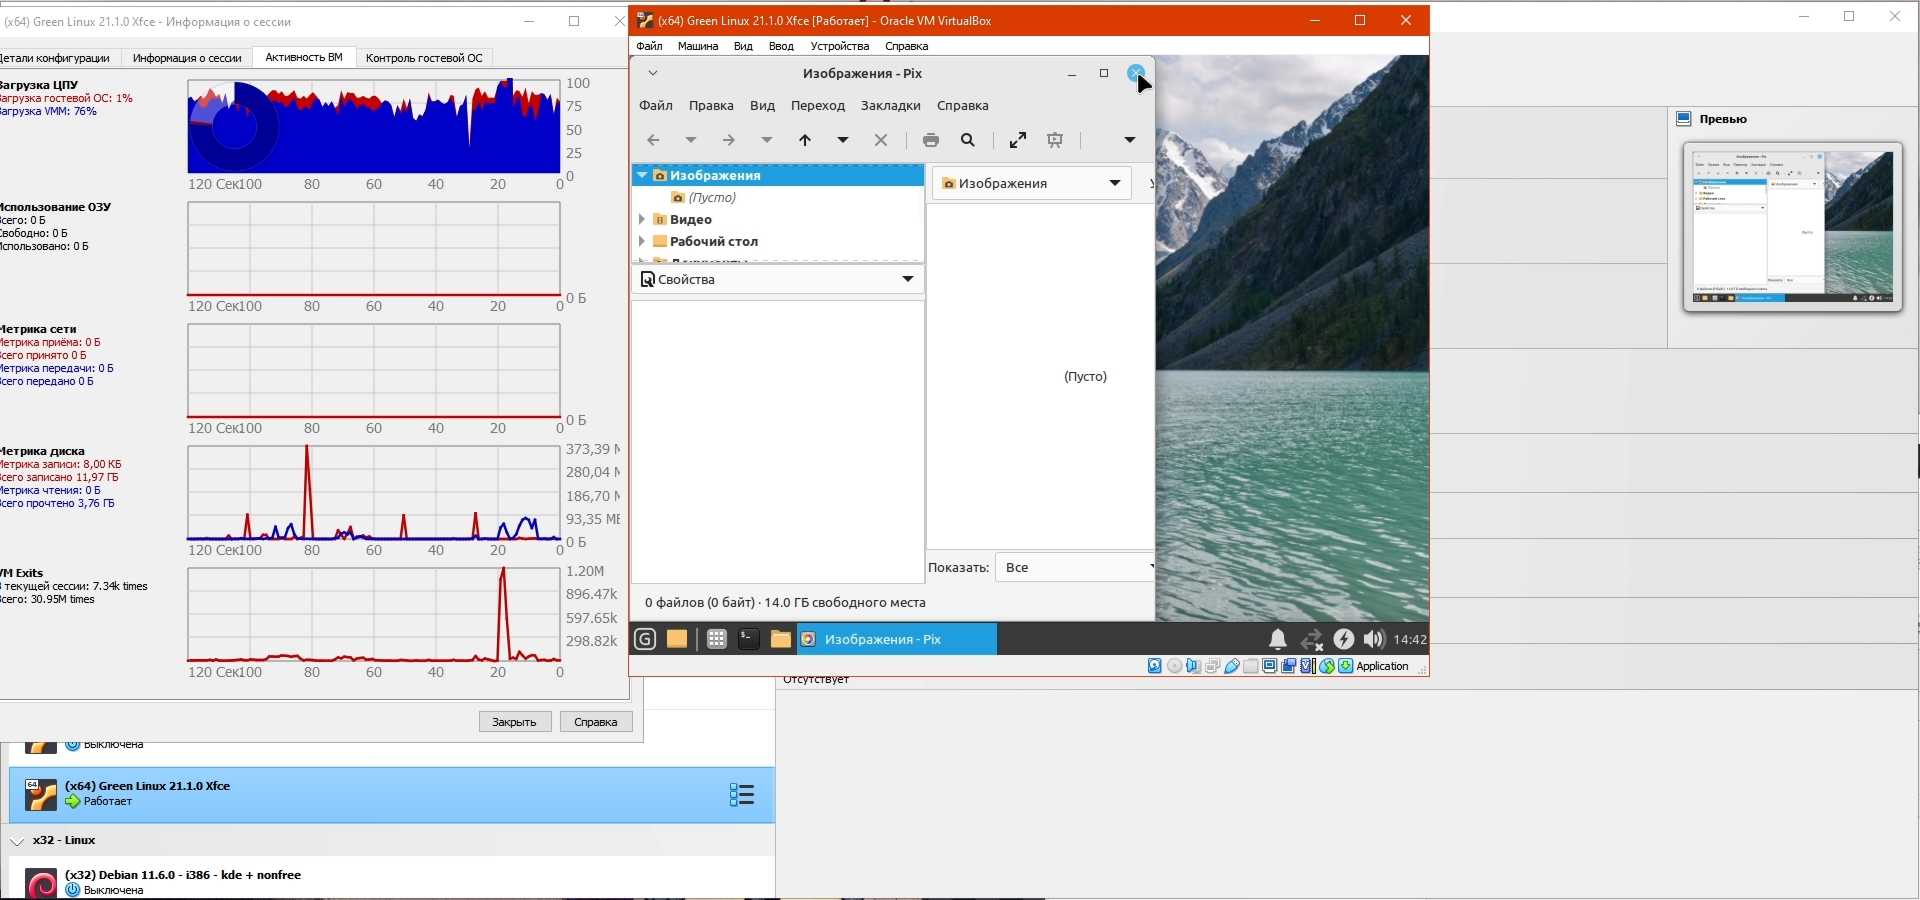The image size is (1920, 900).
Task: Click the speaker volume icon in guest panel
Action: click(1373, 639)
